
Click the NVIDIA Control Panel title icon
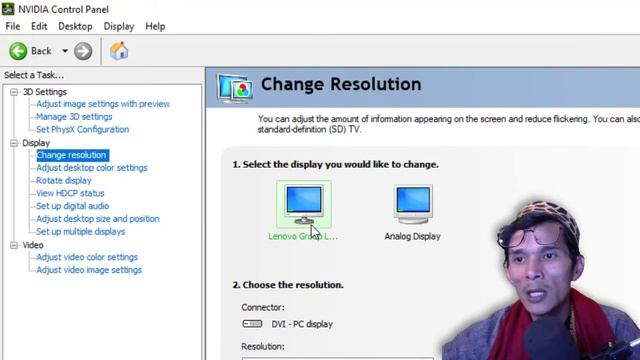pyautogui.click(x=8, y=9)
